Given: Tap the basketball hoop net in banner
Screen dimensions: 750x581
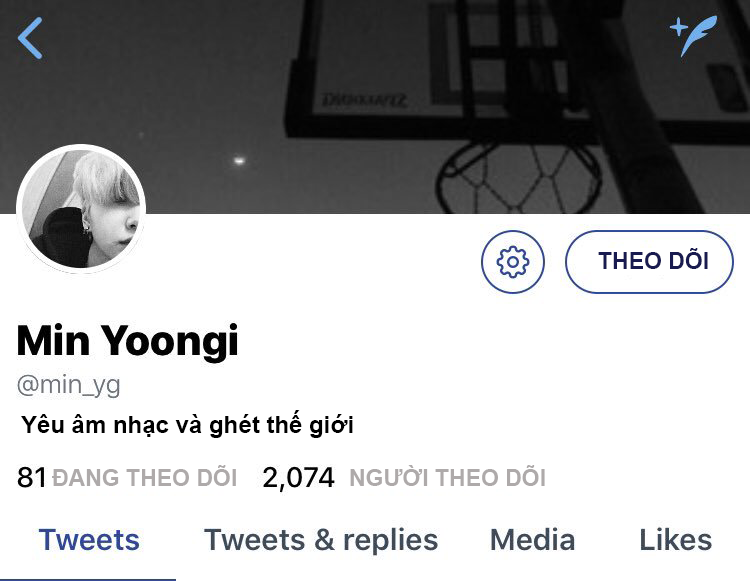Looking at the screenshot, I should pyautogui.click(x=519, y=179).
